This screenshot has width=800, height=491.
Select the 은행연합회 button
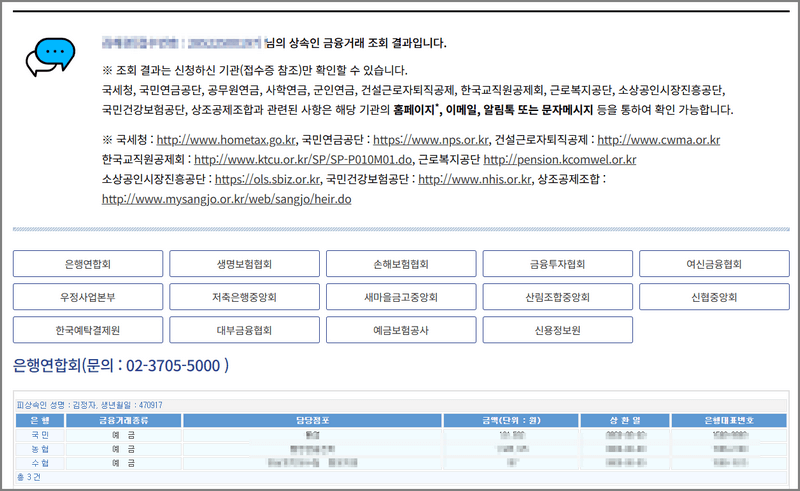point(88,264)
